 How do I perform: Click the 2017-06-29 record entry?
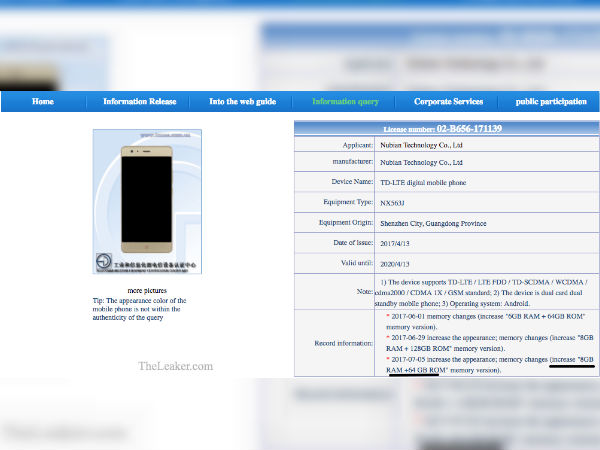point(489,343)
